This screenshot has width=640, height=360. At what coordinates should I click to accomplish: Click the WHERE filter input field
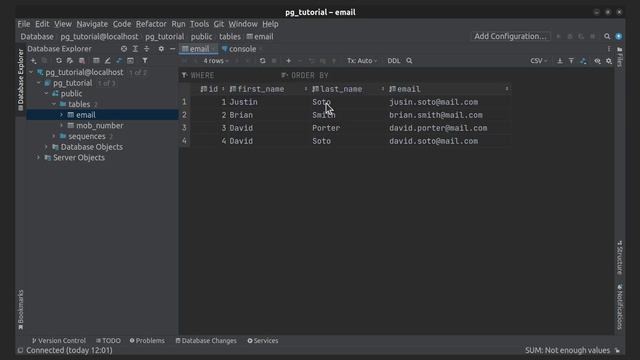tap(230, 76)
